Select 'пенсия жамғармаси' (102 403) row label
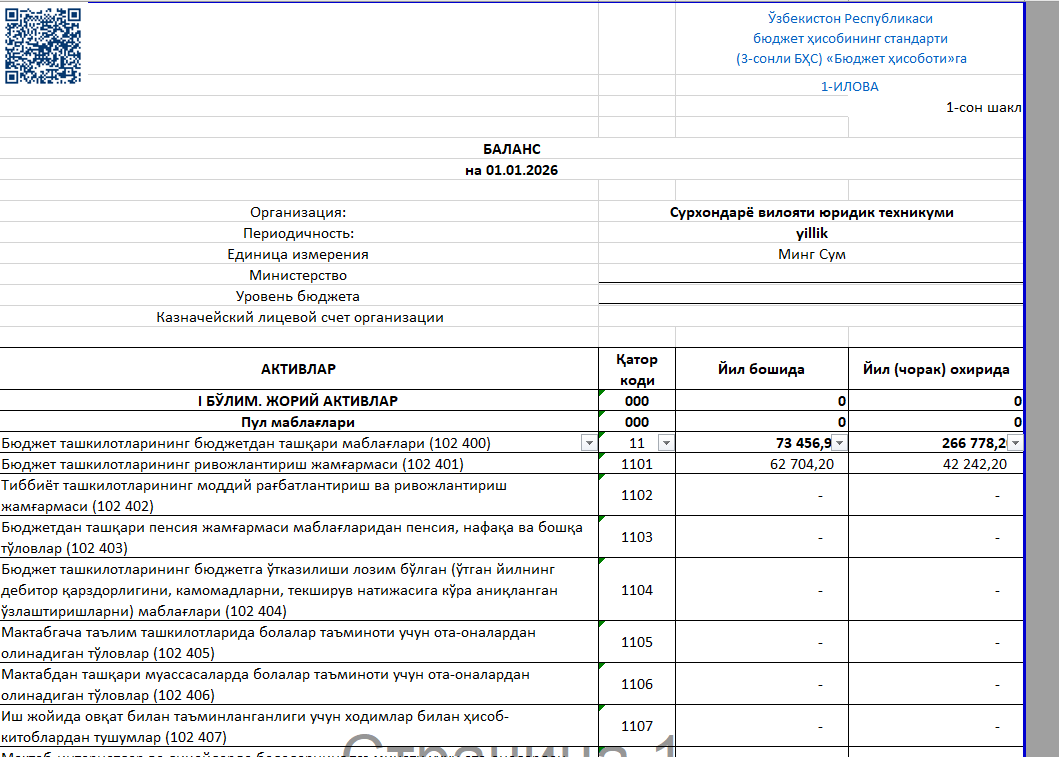This screenshot has width=1059, height=757. tap(299, 537)
